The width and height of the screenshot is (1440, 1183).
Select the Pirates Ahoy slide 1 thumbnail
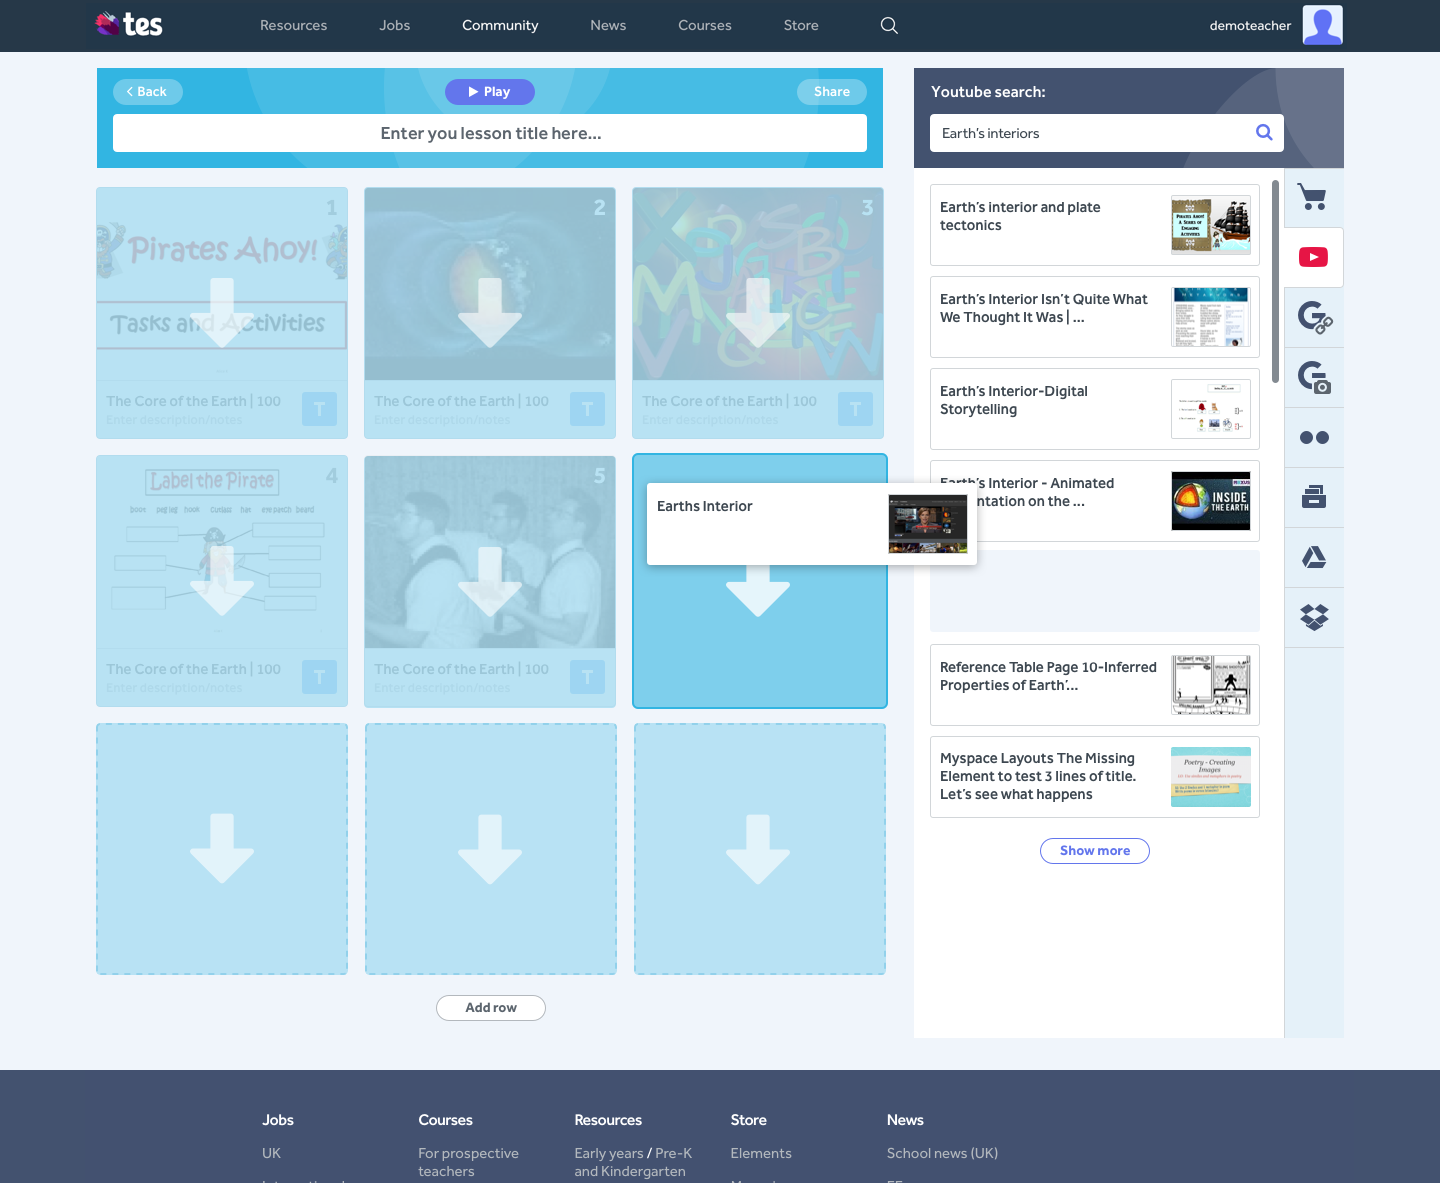222,284
